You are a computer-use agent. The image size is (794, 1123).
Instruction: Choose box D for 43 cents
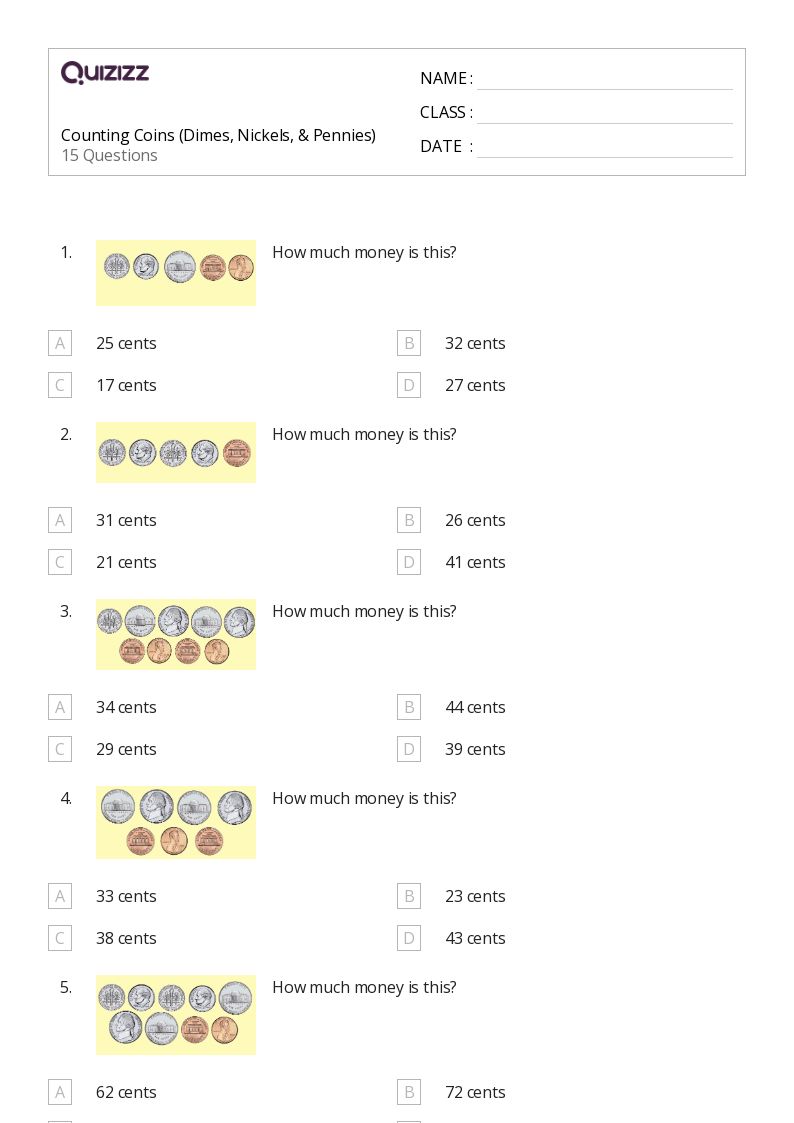409,938
